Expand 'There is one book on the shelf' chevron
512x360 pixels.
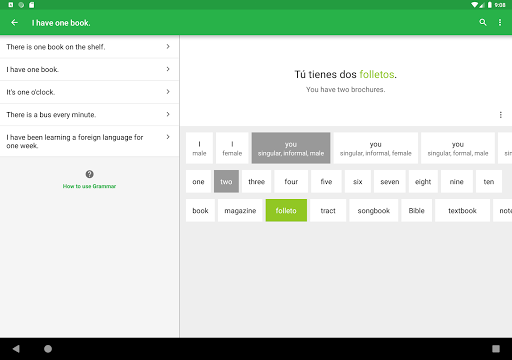[168, 47]
